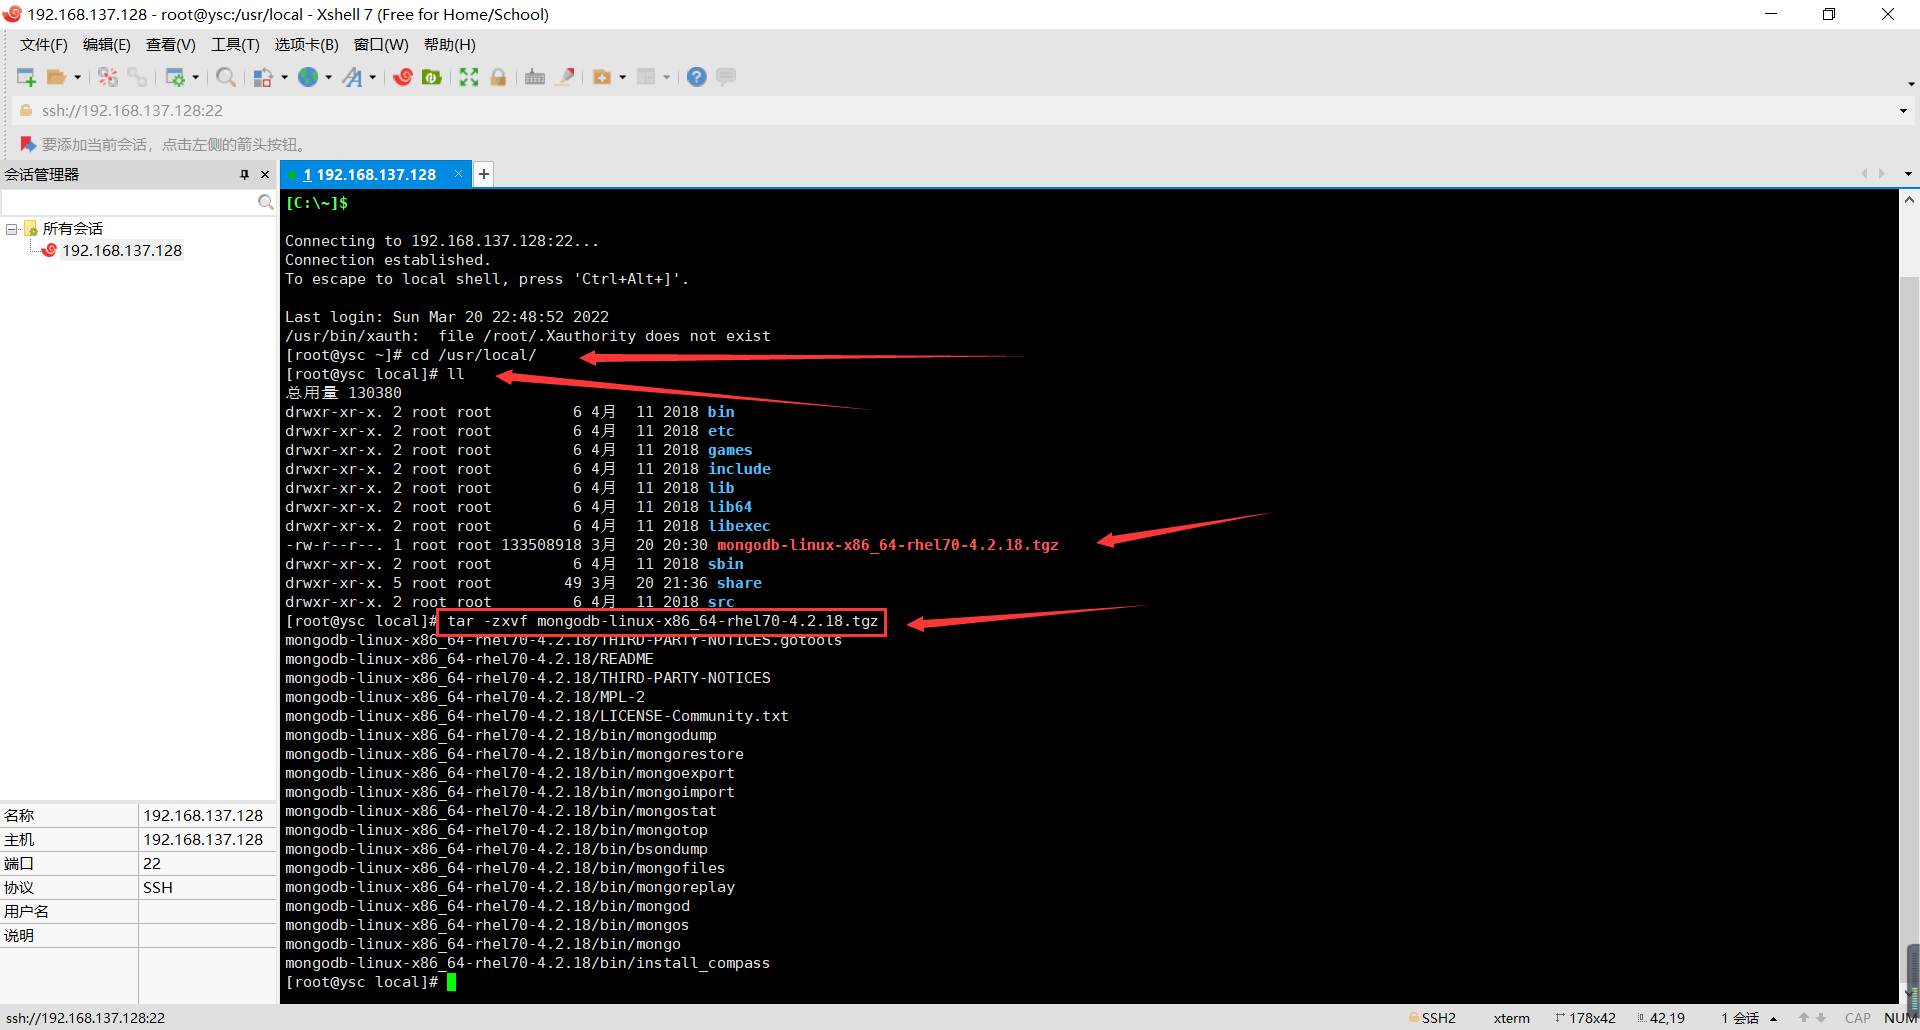Close the session manager panel

(265, 174)
